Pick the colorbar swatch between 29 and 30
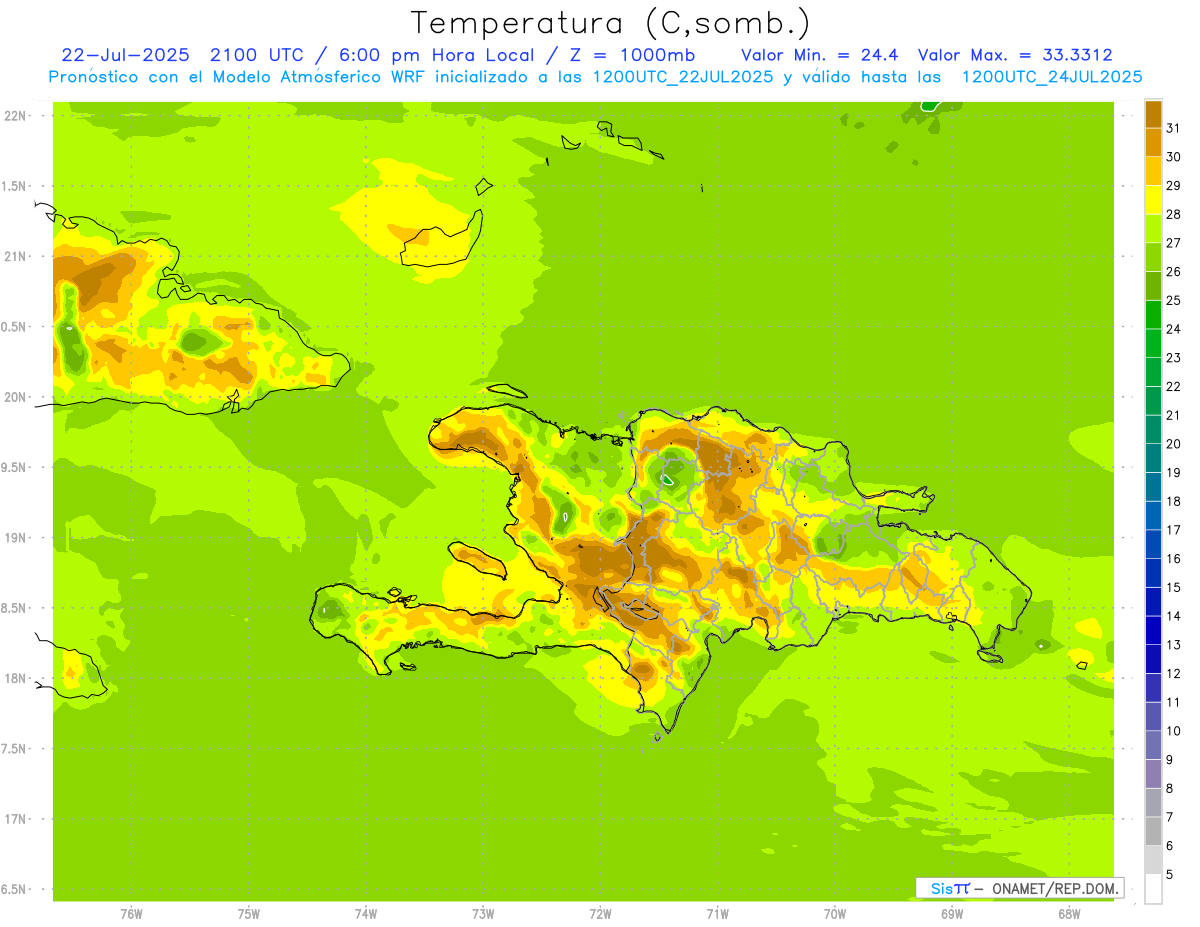1200x927 pixels. point(1153,171)
